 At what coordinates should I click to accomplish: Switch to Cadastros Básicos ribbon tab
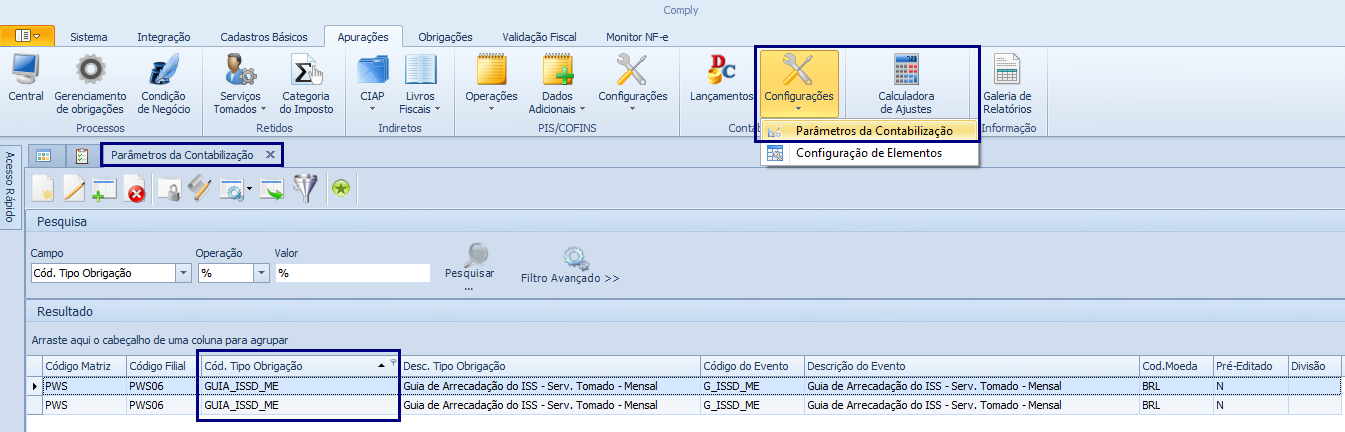pyautogui.click(x=264, y=37)
